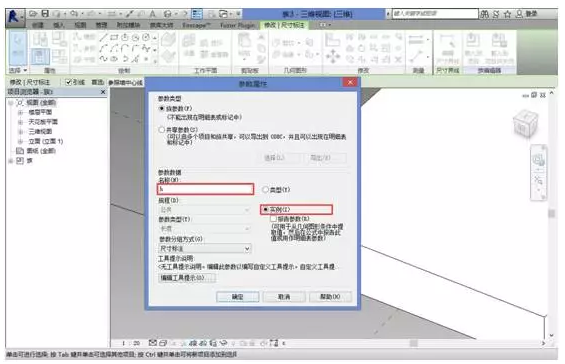Open the Modify | Dimensions ribbon tab
565x364 pixels.
tap(284, 25)
